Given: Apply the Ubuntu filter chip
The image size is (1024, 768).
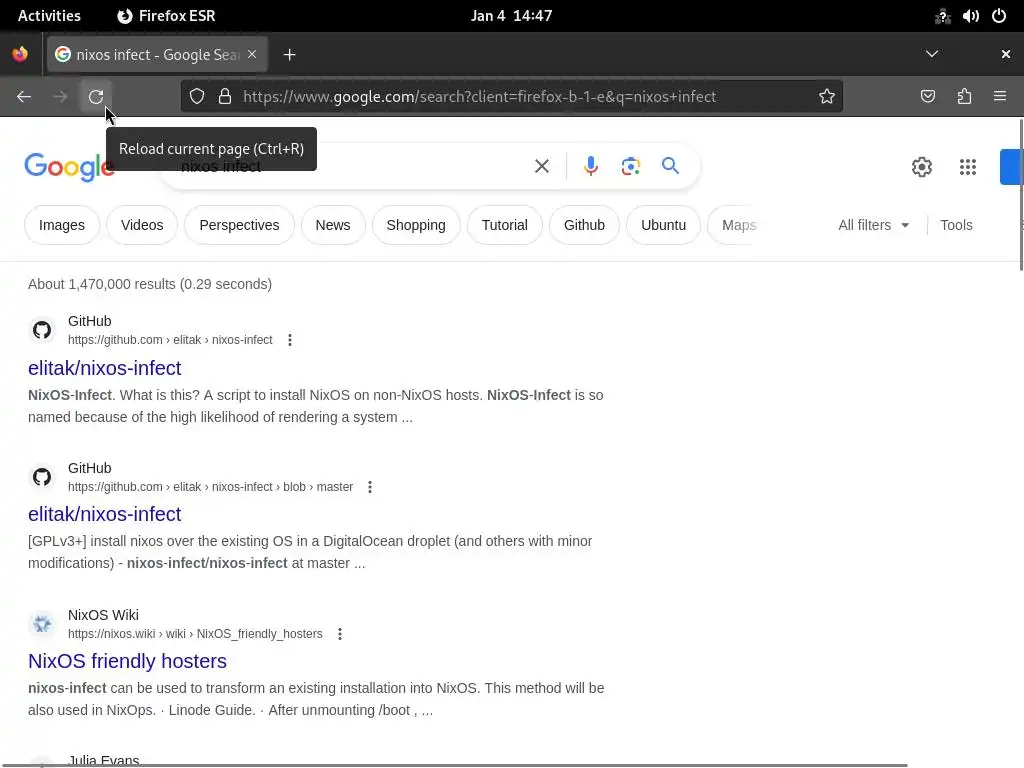Looking at the screenshot, I should pyautogui.click(x=664, y=225).
